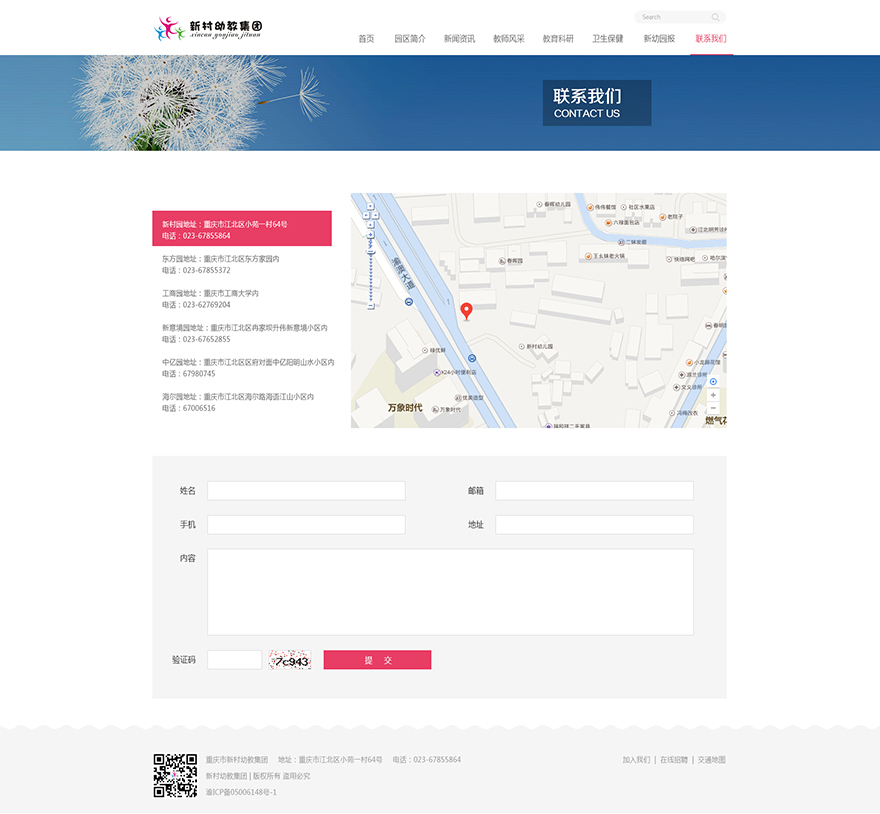Click 绿优鲜 map marker
Screen dimensions: 880x814
click(425, 350)
